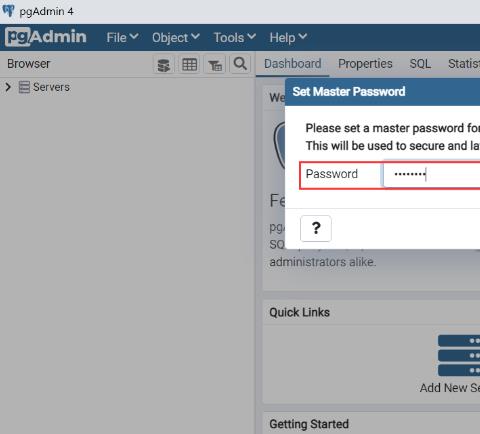The height and width of the screenshot is (434, 480).
Task: Open the Object menu
Action: tap(176, 37)
